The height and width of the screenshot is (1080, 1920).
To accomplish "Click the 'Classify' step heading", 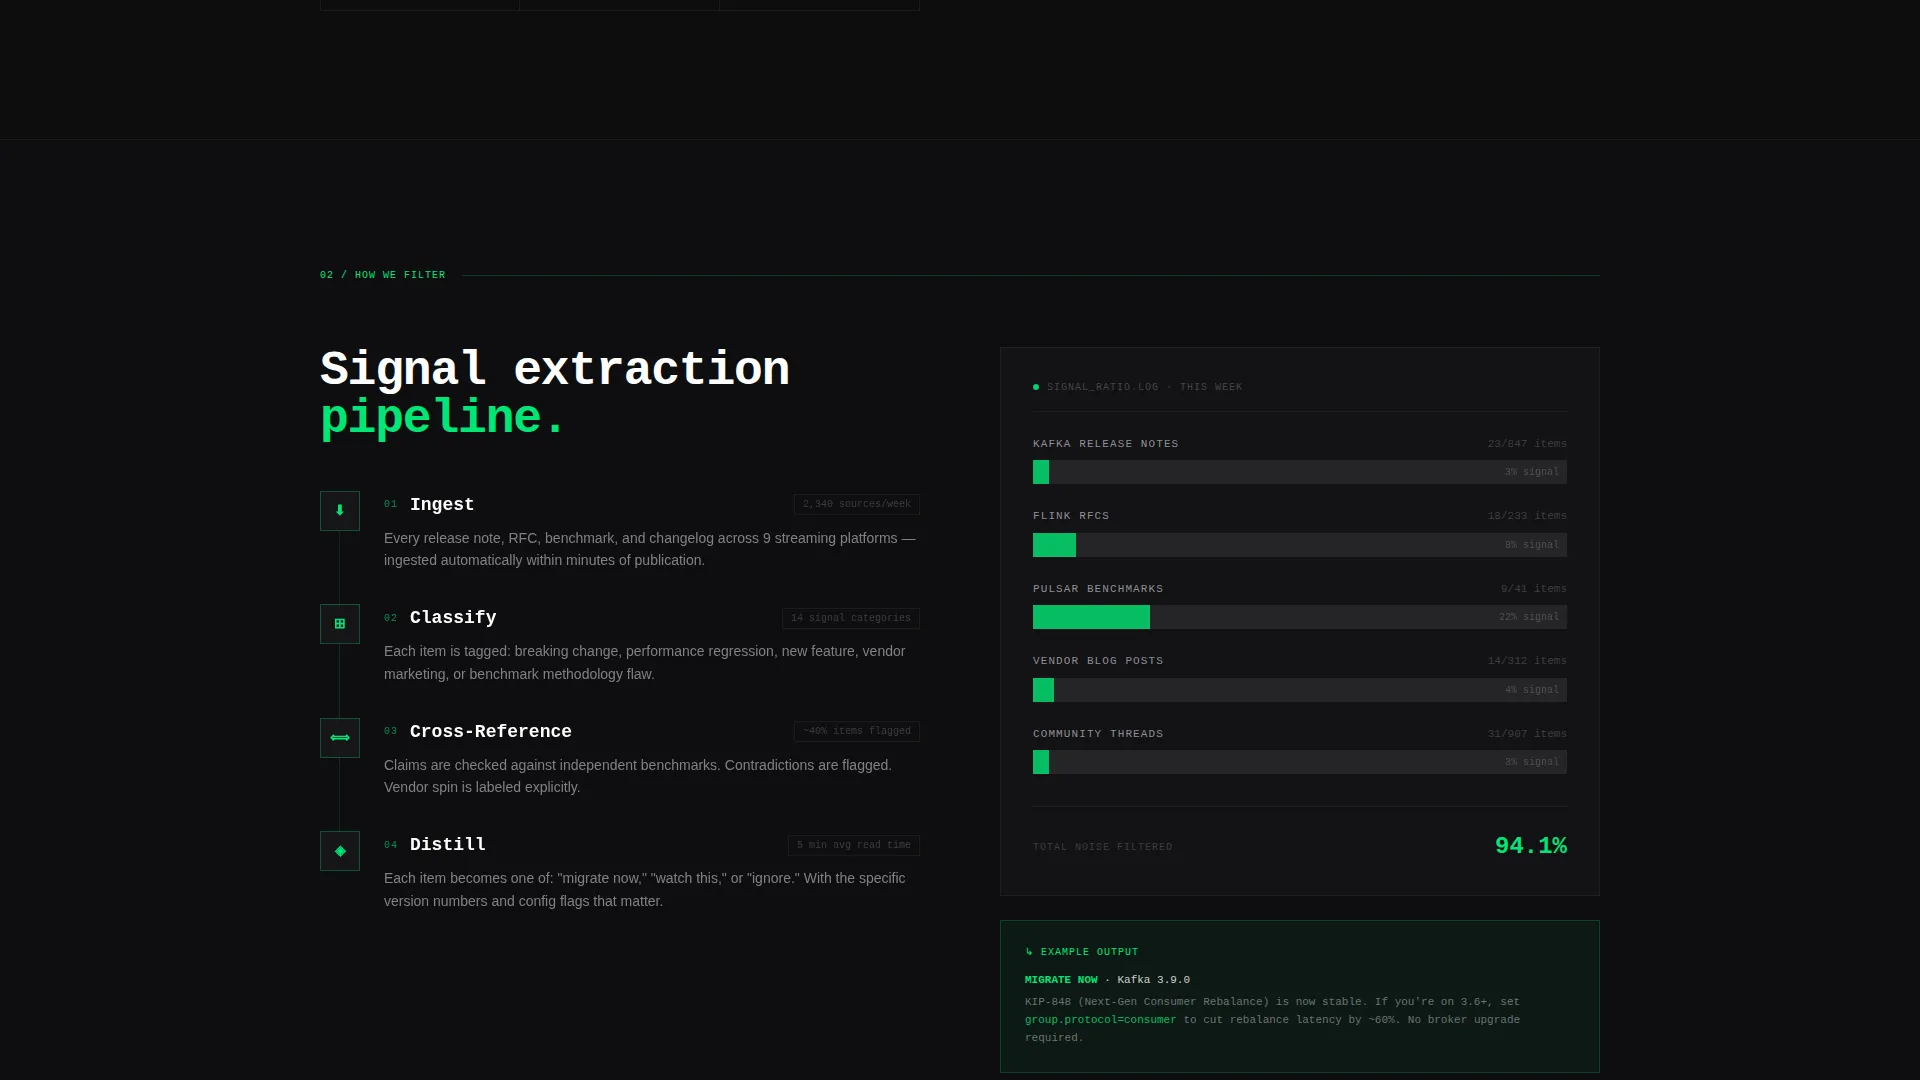I will coord(453,618).
